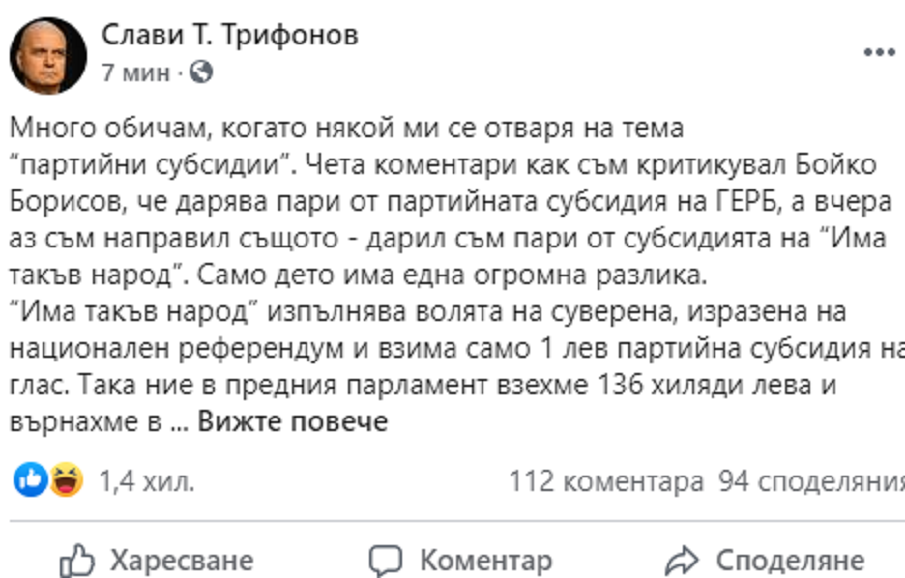Click the globe public audience icon
This screenshot has height=578, width=905.
[x=201, y=73]
